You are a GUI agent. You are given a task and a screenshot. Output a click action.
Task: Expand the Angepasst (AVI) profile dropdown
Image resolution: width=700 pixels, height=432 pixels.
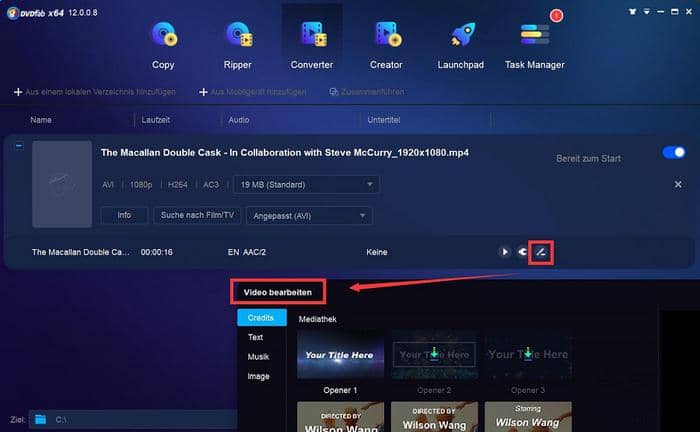309,216
